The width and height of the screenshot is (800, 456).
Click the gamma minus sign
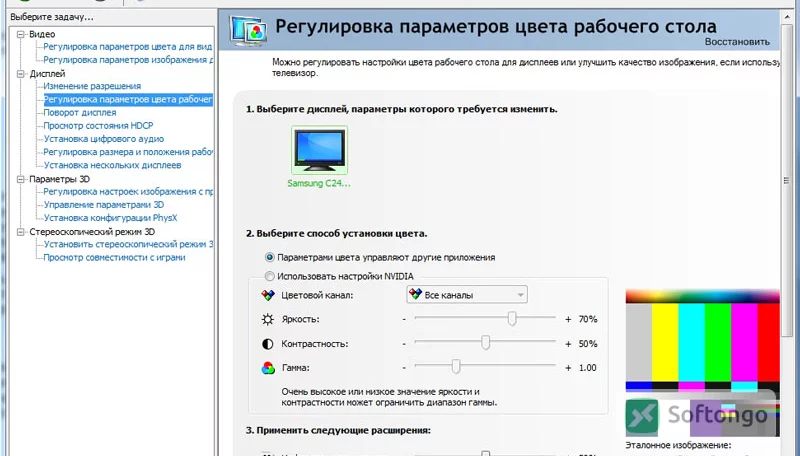point(404,368)
